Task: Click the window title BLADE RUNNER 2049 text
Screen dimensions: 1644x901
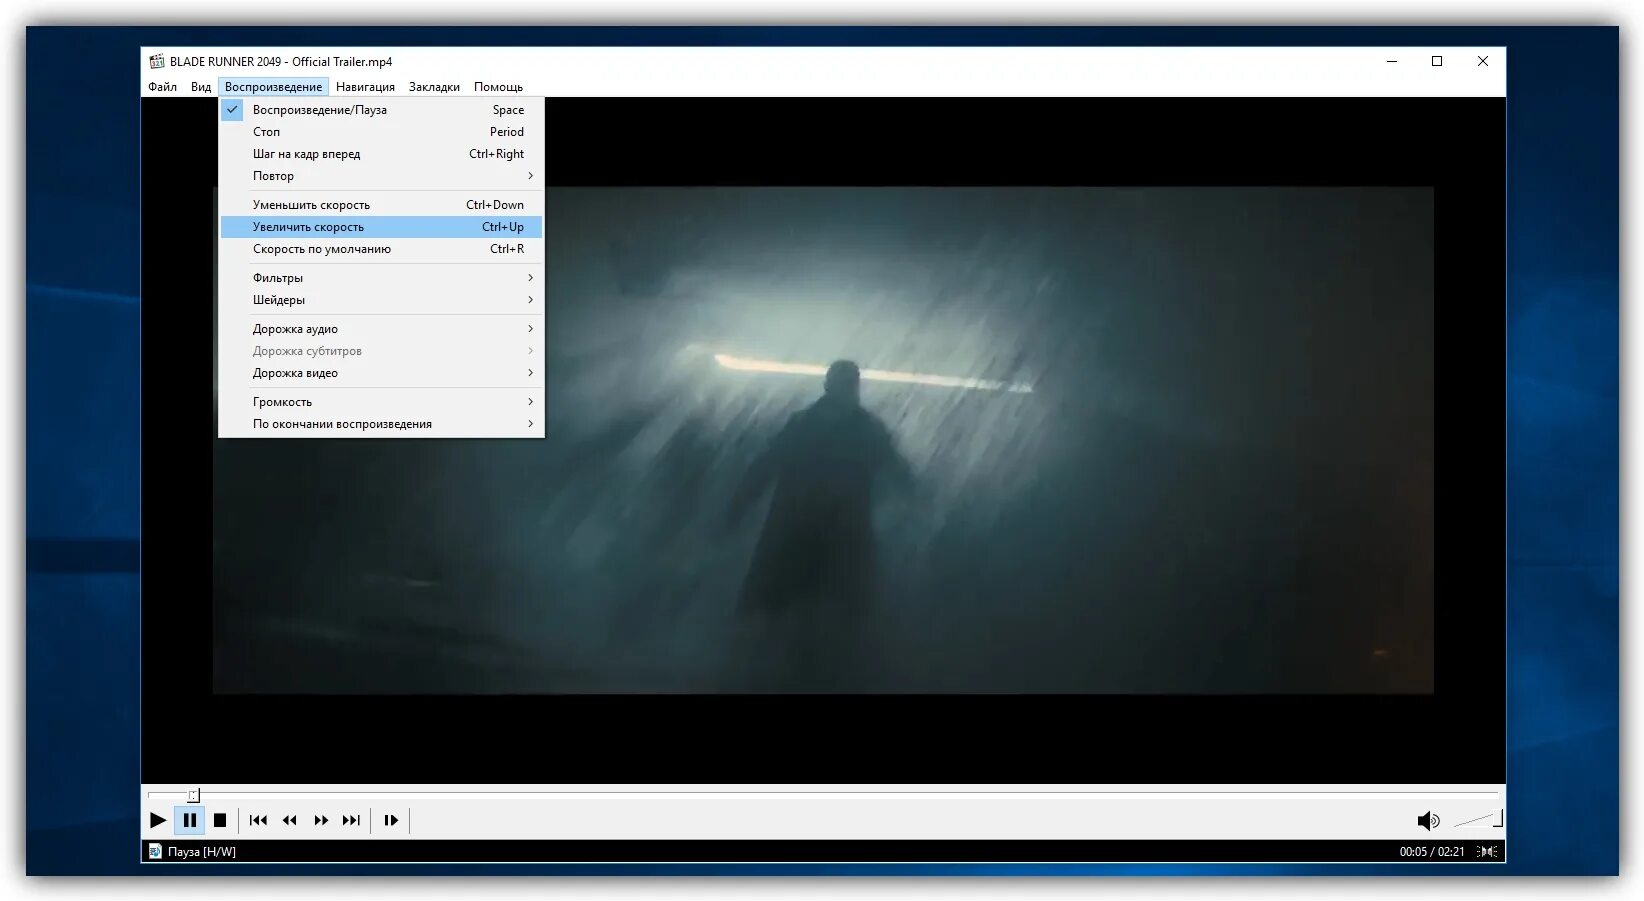Action: [x=281, y=61]
